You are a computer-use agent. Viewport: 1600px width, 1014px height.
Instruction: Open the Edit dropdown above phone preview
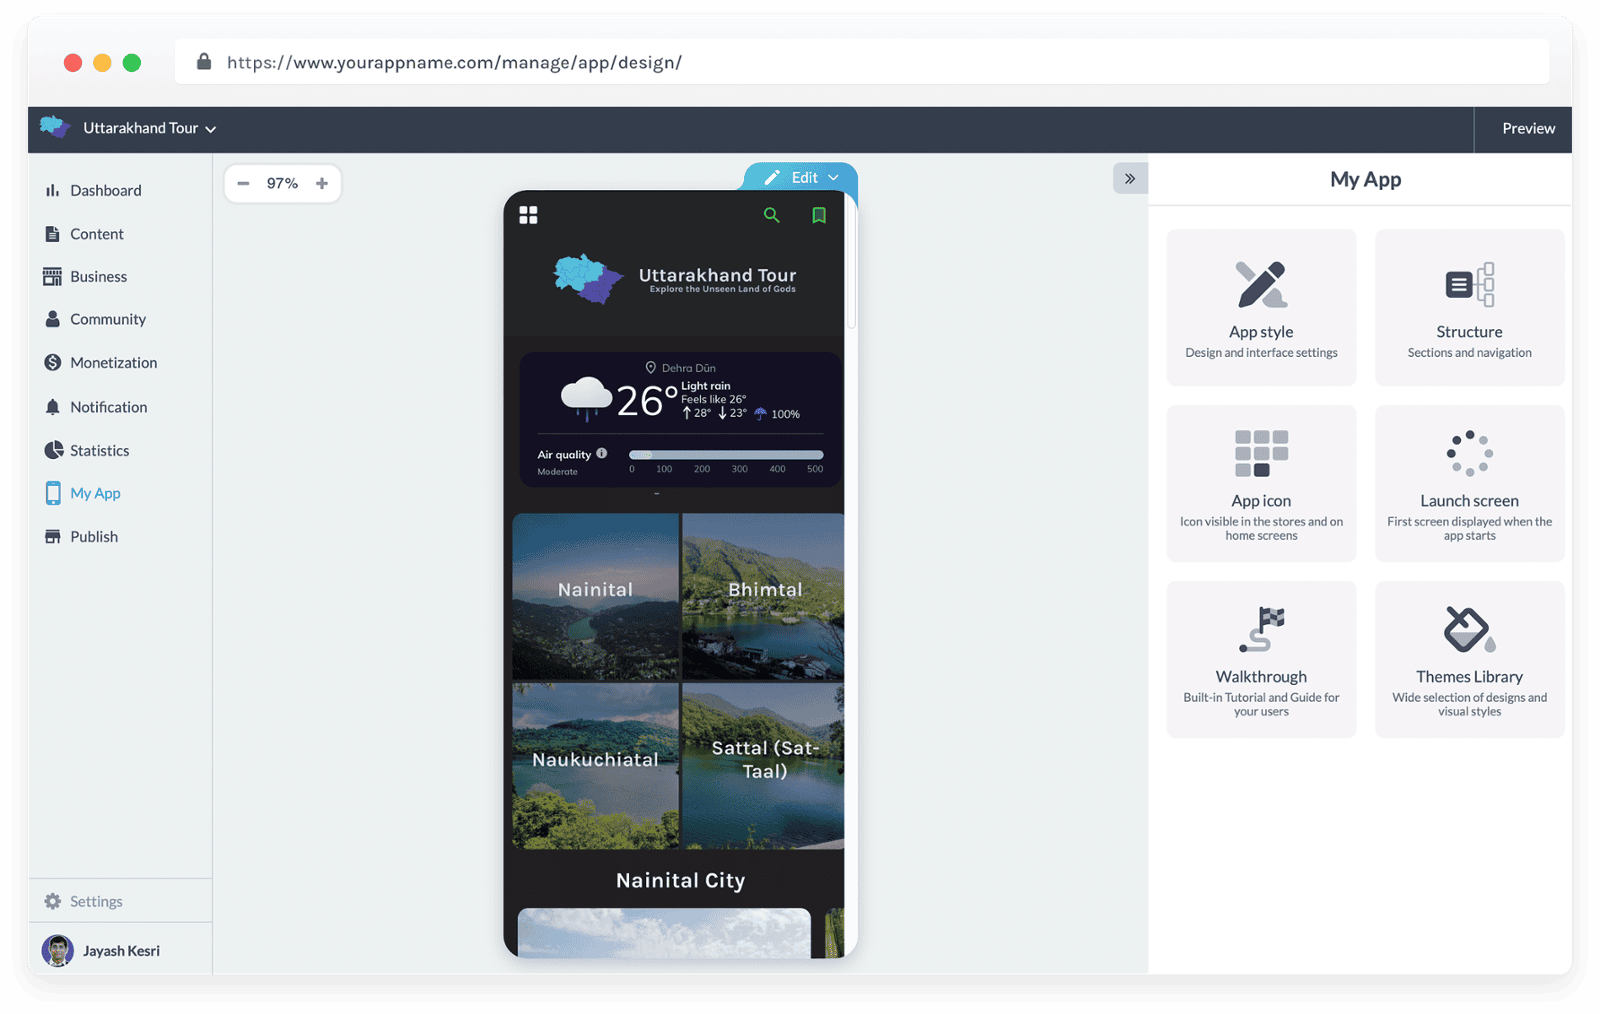click(x=802, y=177)
